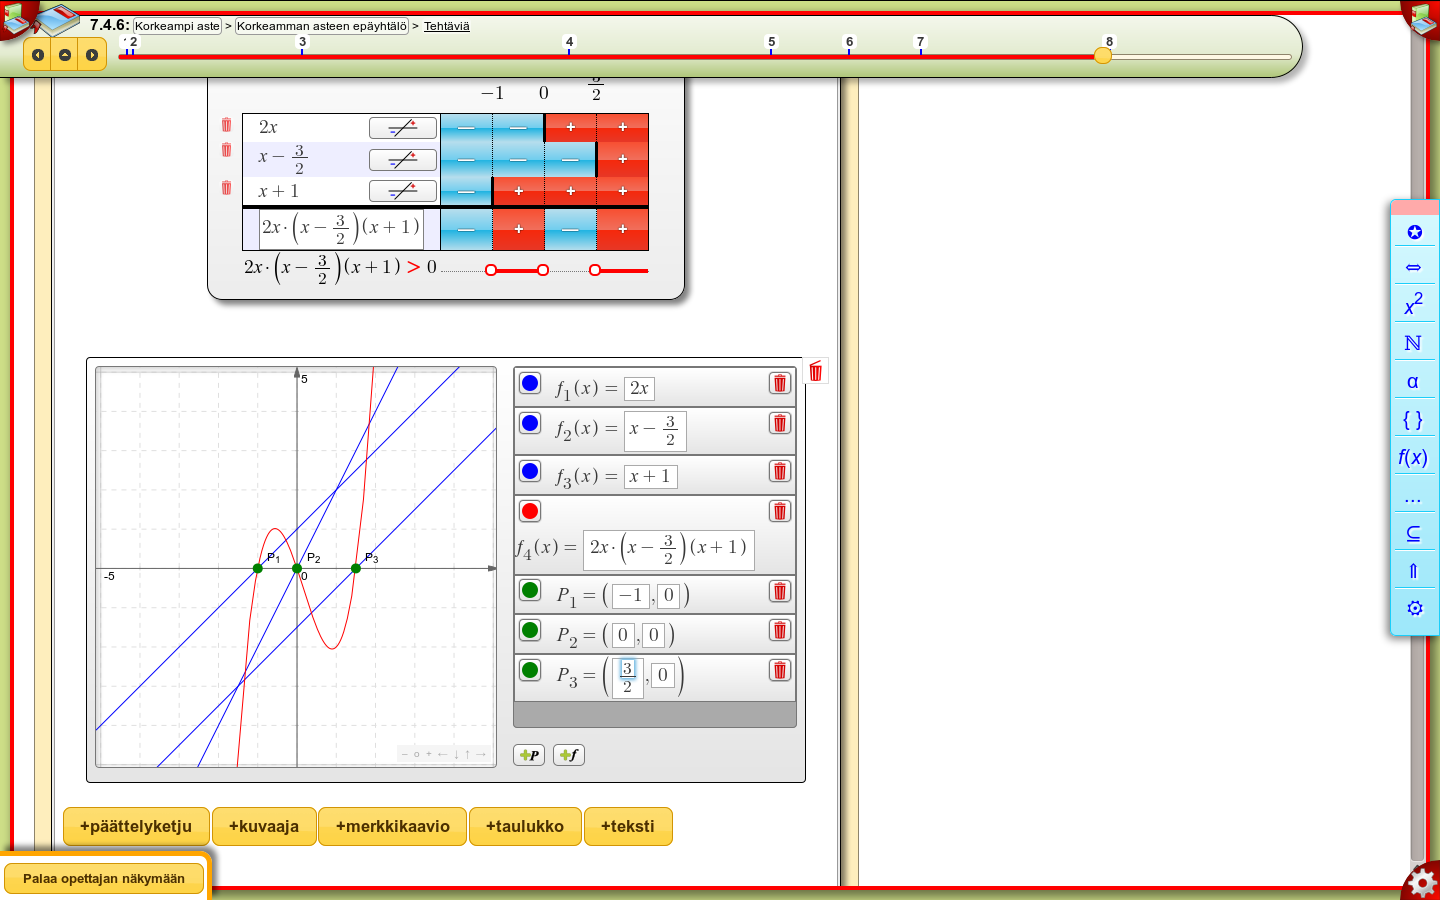
Task: Click blue color dot of f1(x)
Action: coord(530,383)
